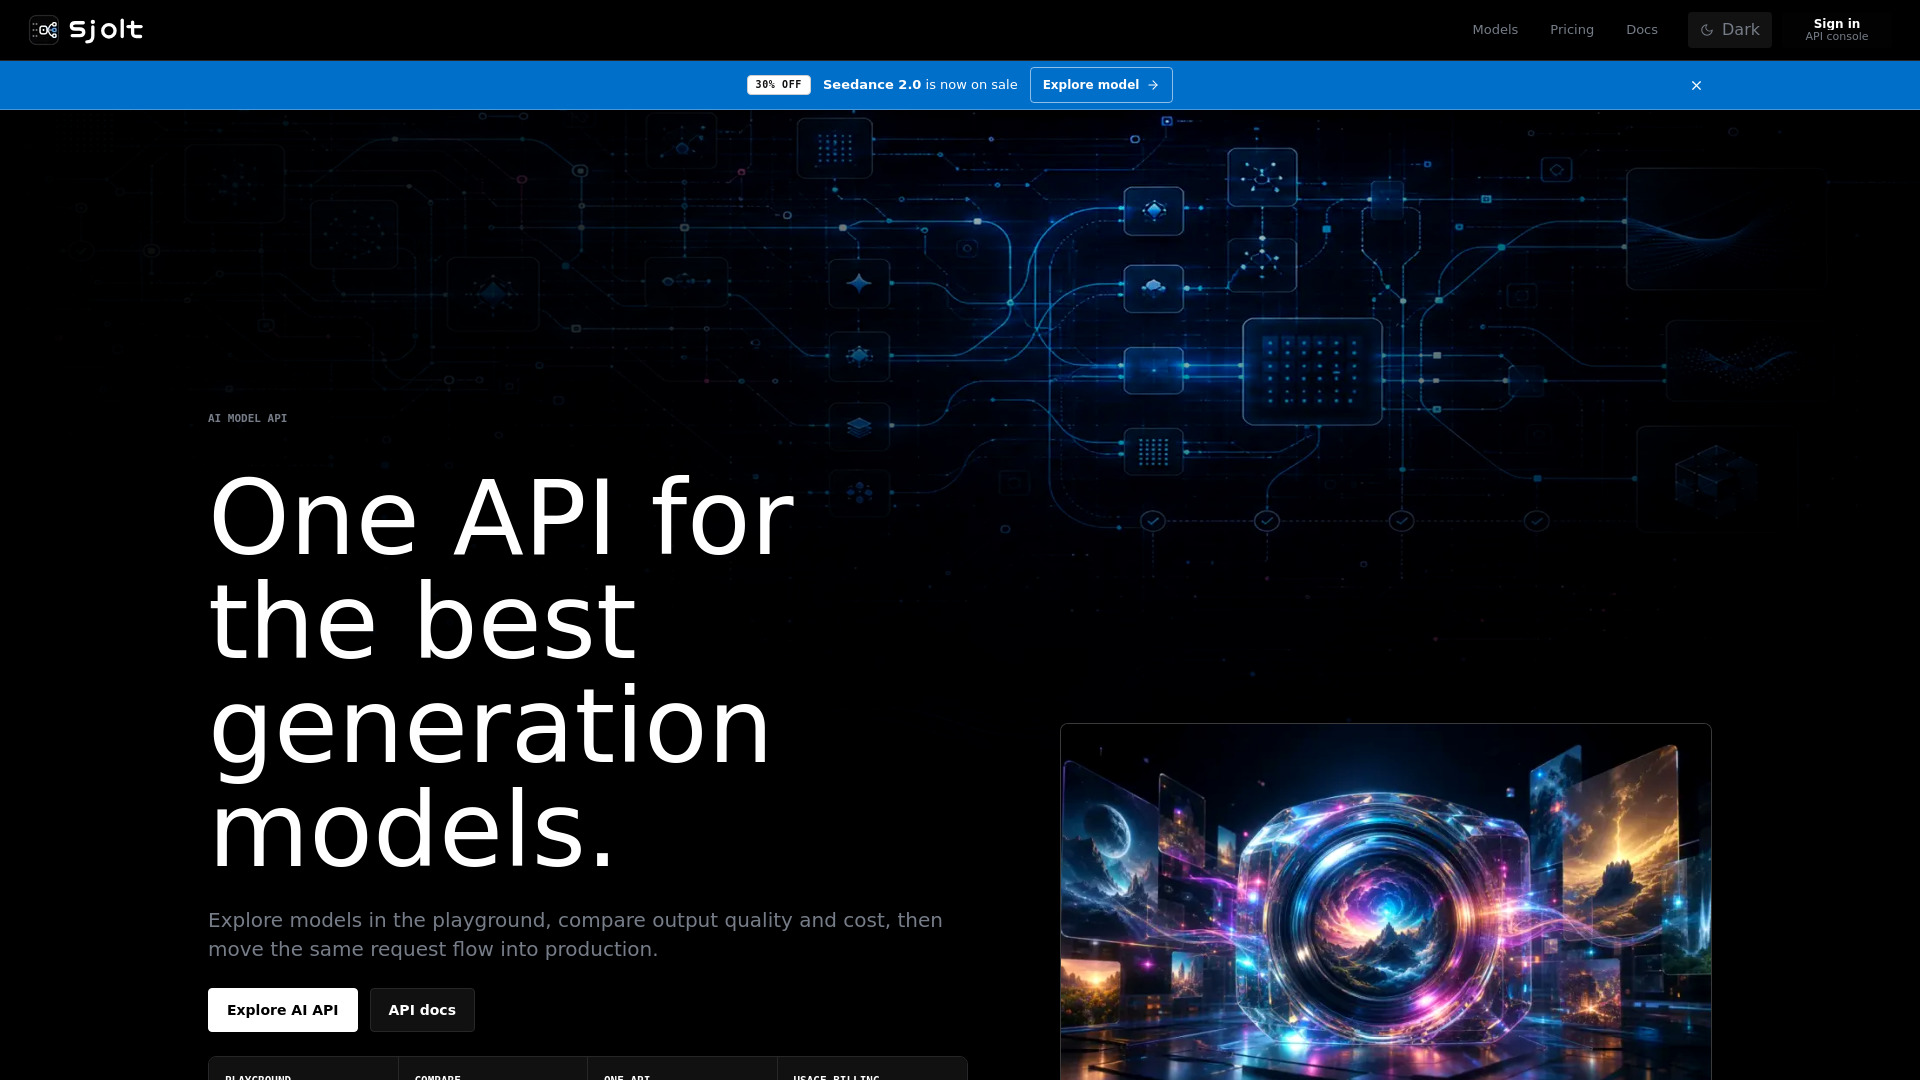Click the 'Explore models in the playground' paragraph
Image resolution: width=1920 pixels, height=1080 pixels.
click(575, 934)
